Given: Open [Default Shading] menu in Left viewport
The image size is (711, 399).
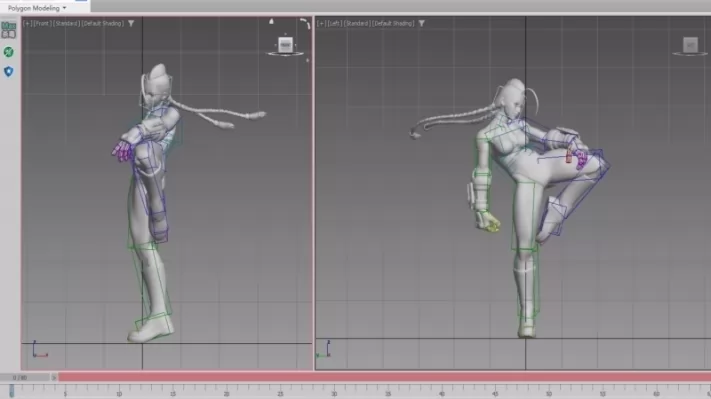Looking at the screenshot, I should 393,23.
